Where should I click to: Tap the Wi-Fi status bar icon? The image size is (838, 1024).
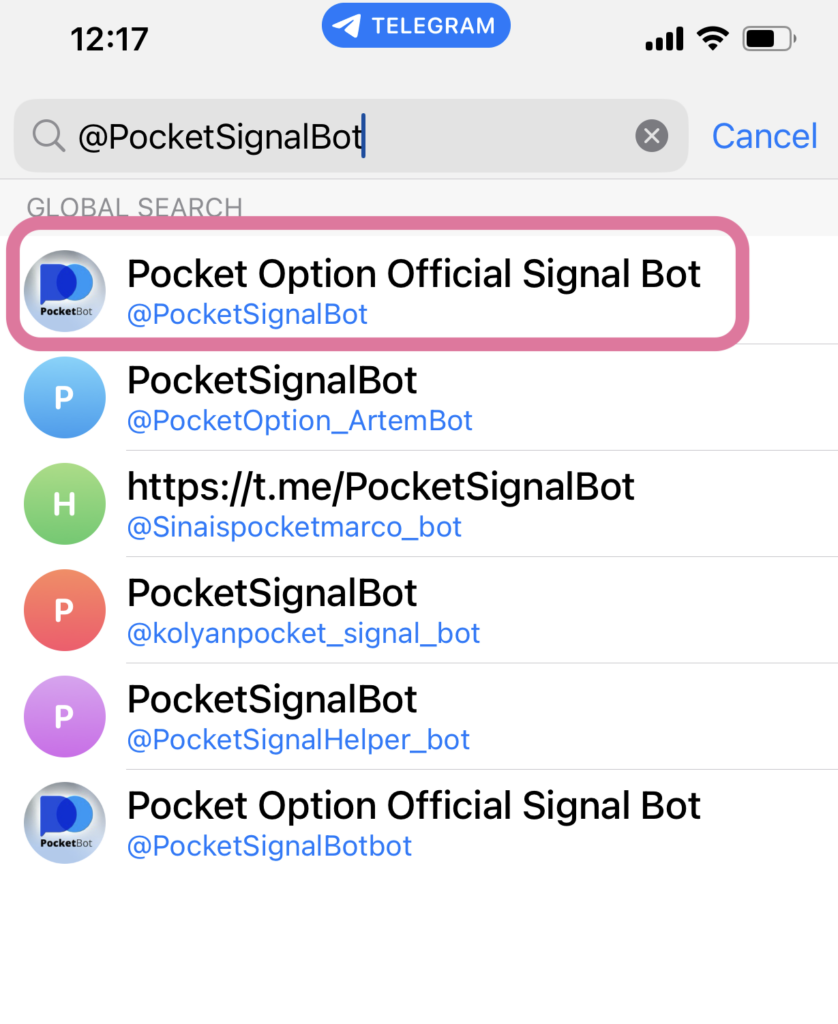pos(714,39)
